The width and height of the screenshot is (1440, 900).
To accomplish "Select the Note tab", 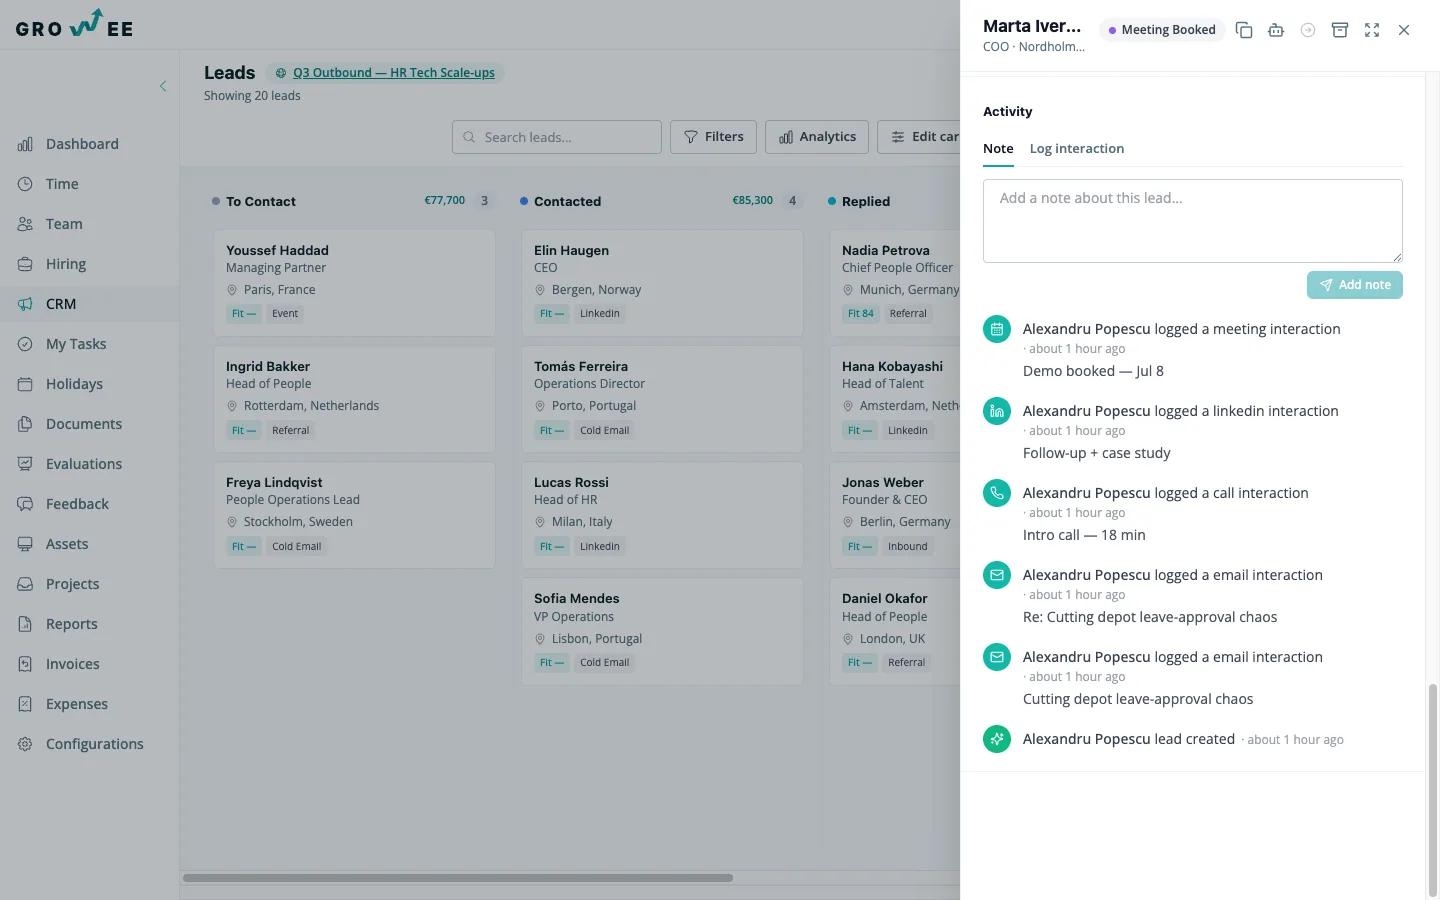I will coord(998,149).
